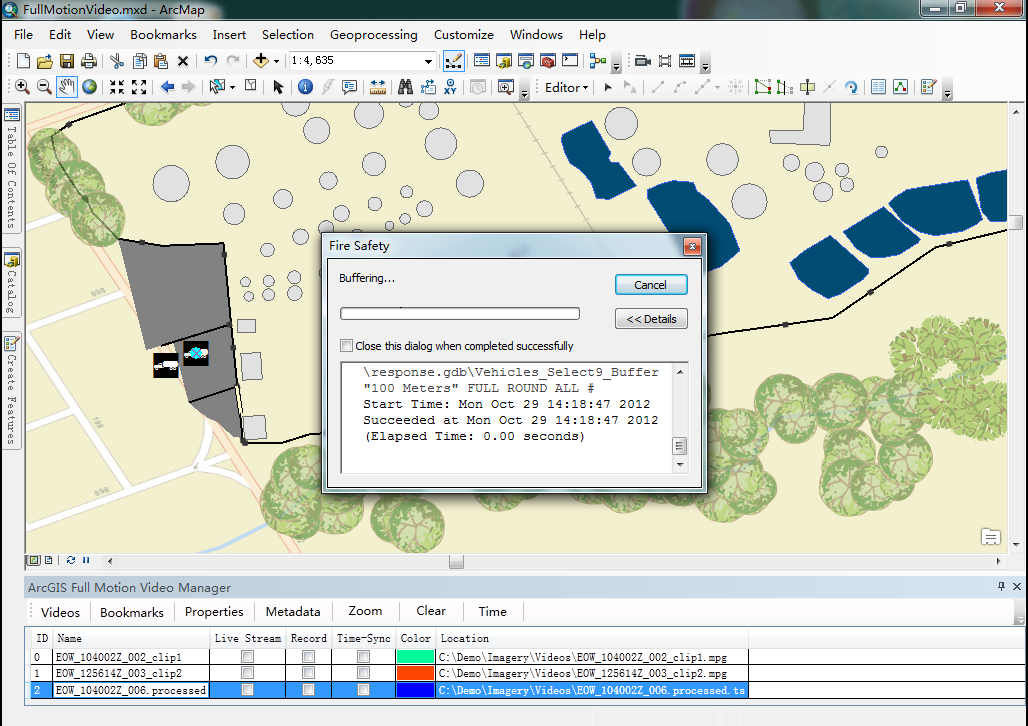This screenshot has height=726, width=1028.
Task: Pin the Full Motion Video Manager panel
Action: (x=1001, y=586)
